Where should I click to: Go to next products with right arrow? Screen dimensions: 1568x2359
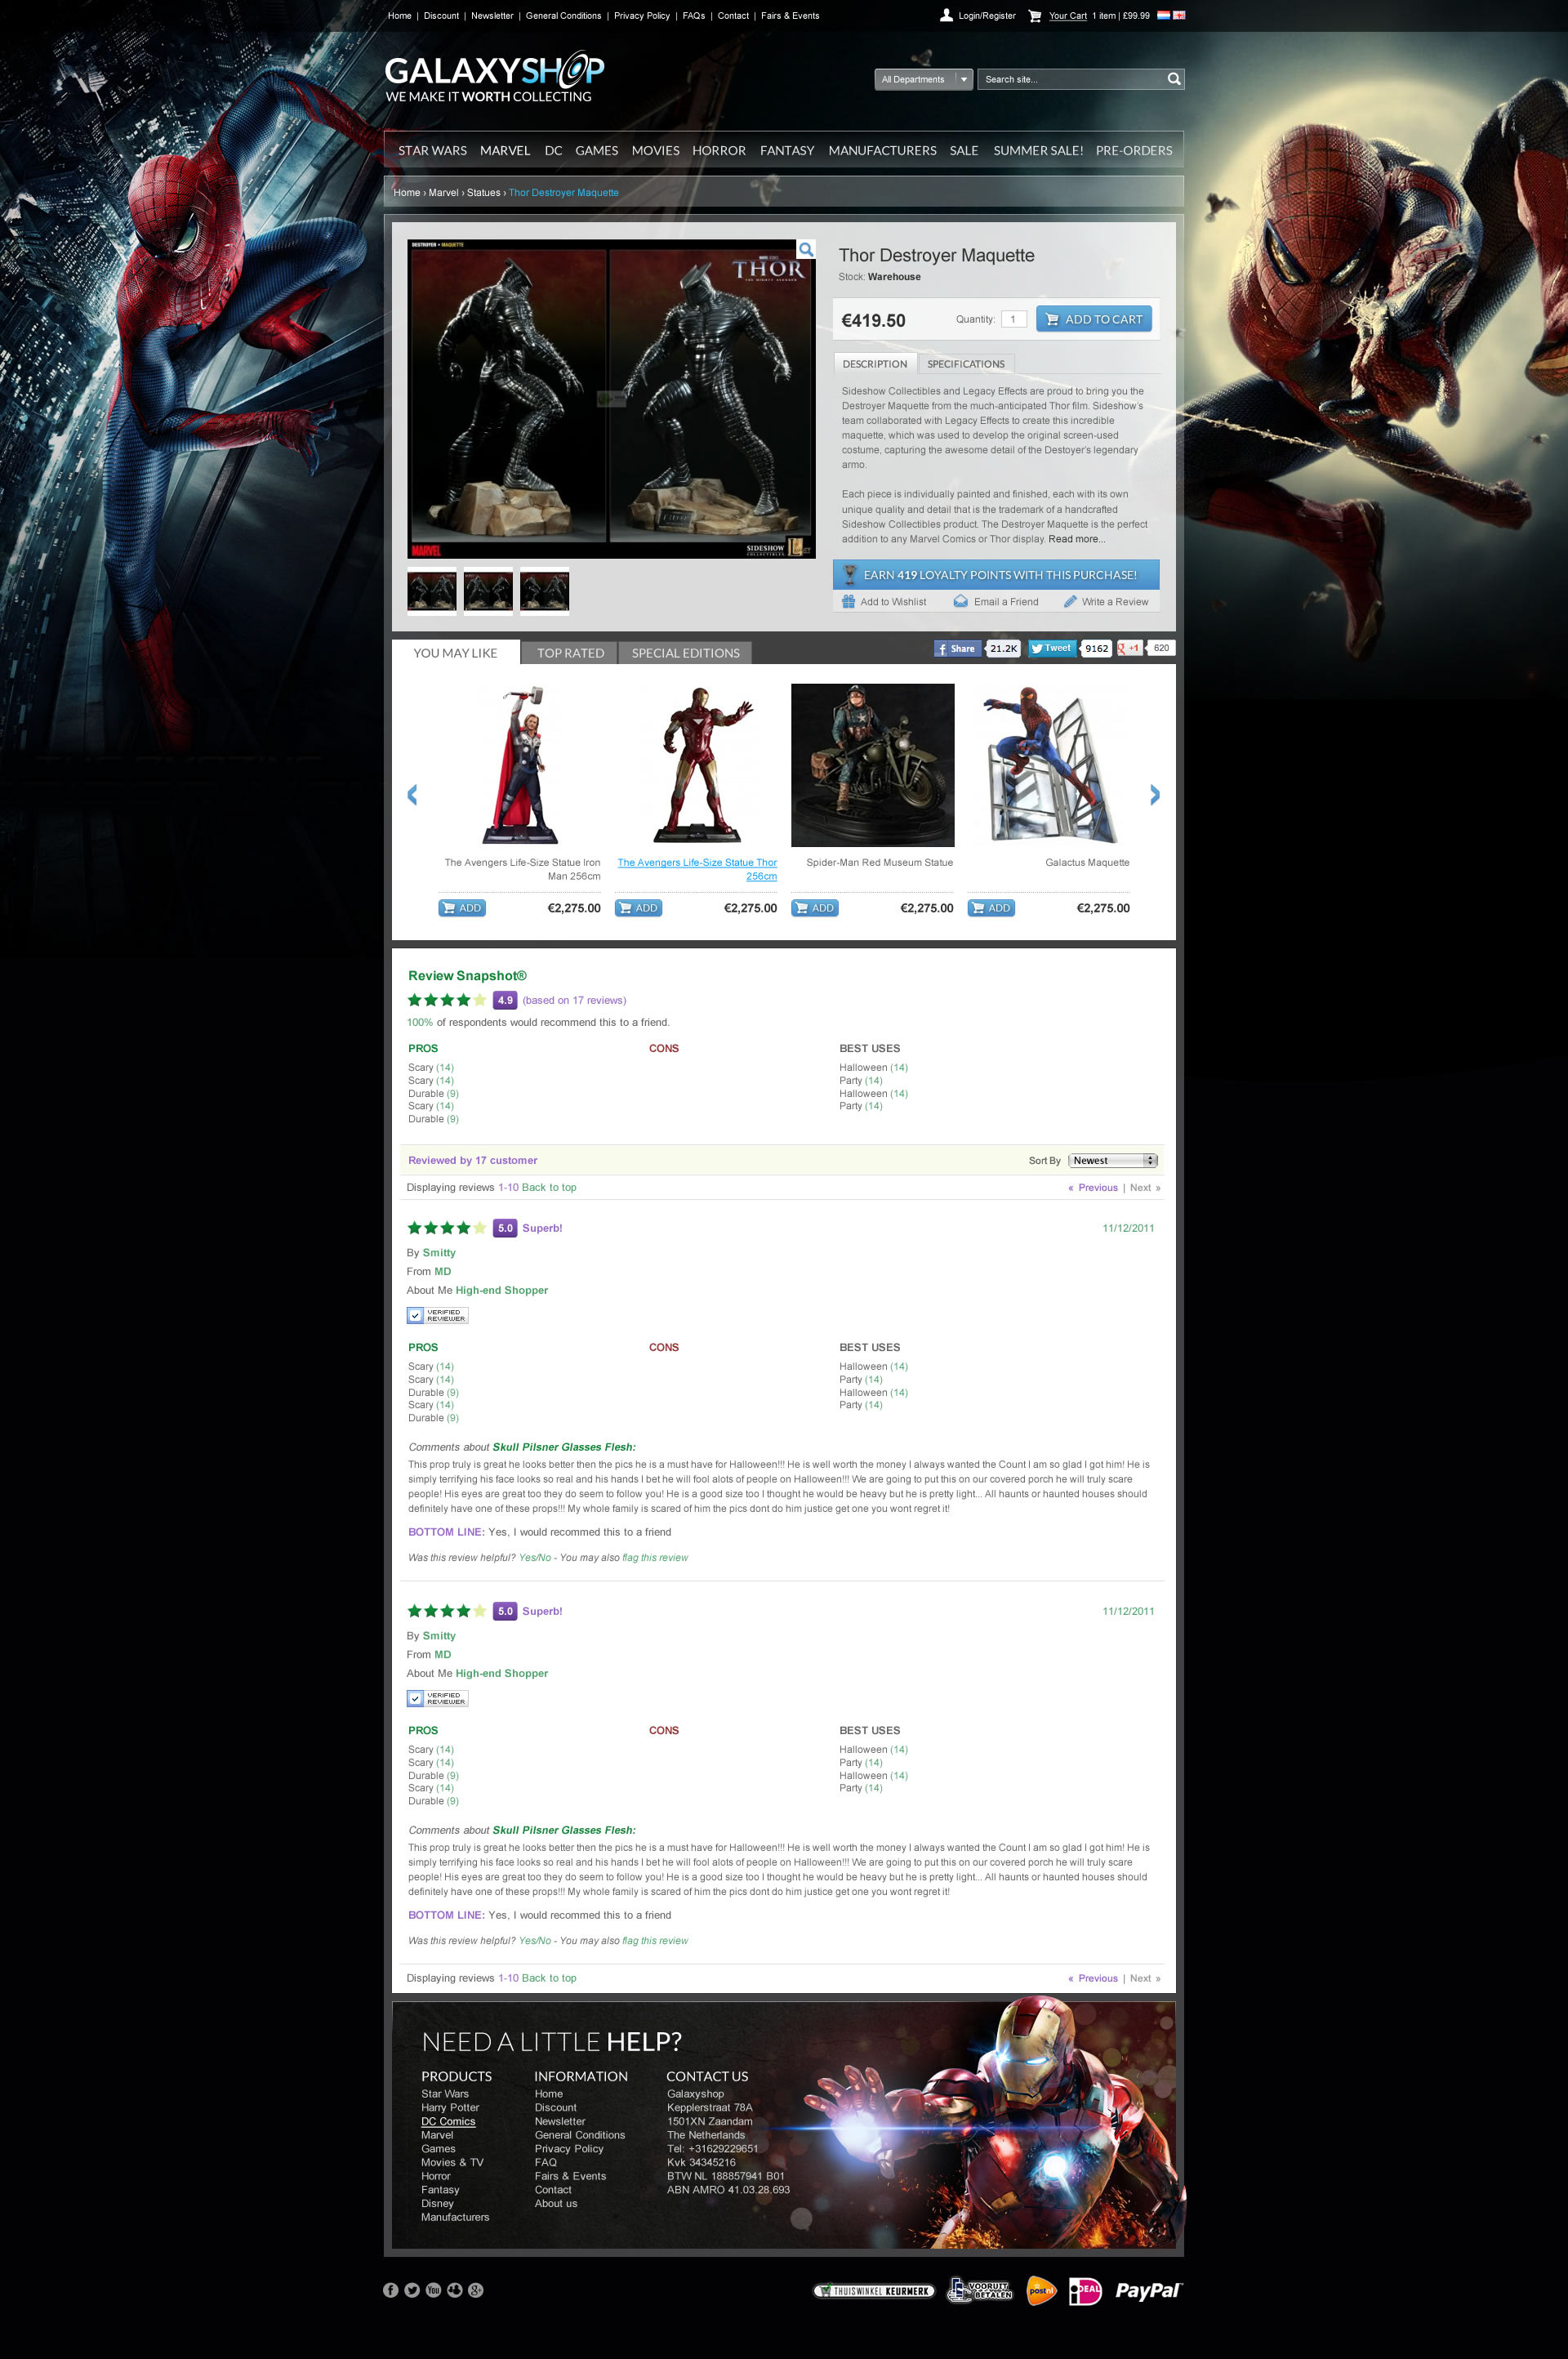pos(1155,795)
